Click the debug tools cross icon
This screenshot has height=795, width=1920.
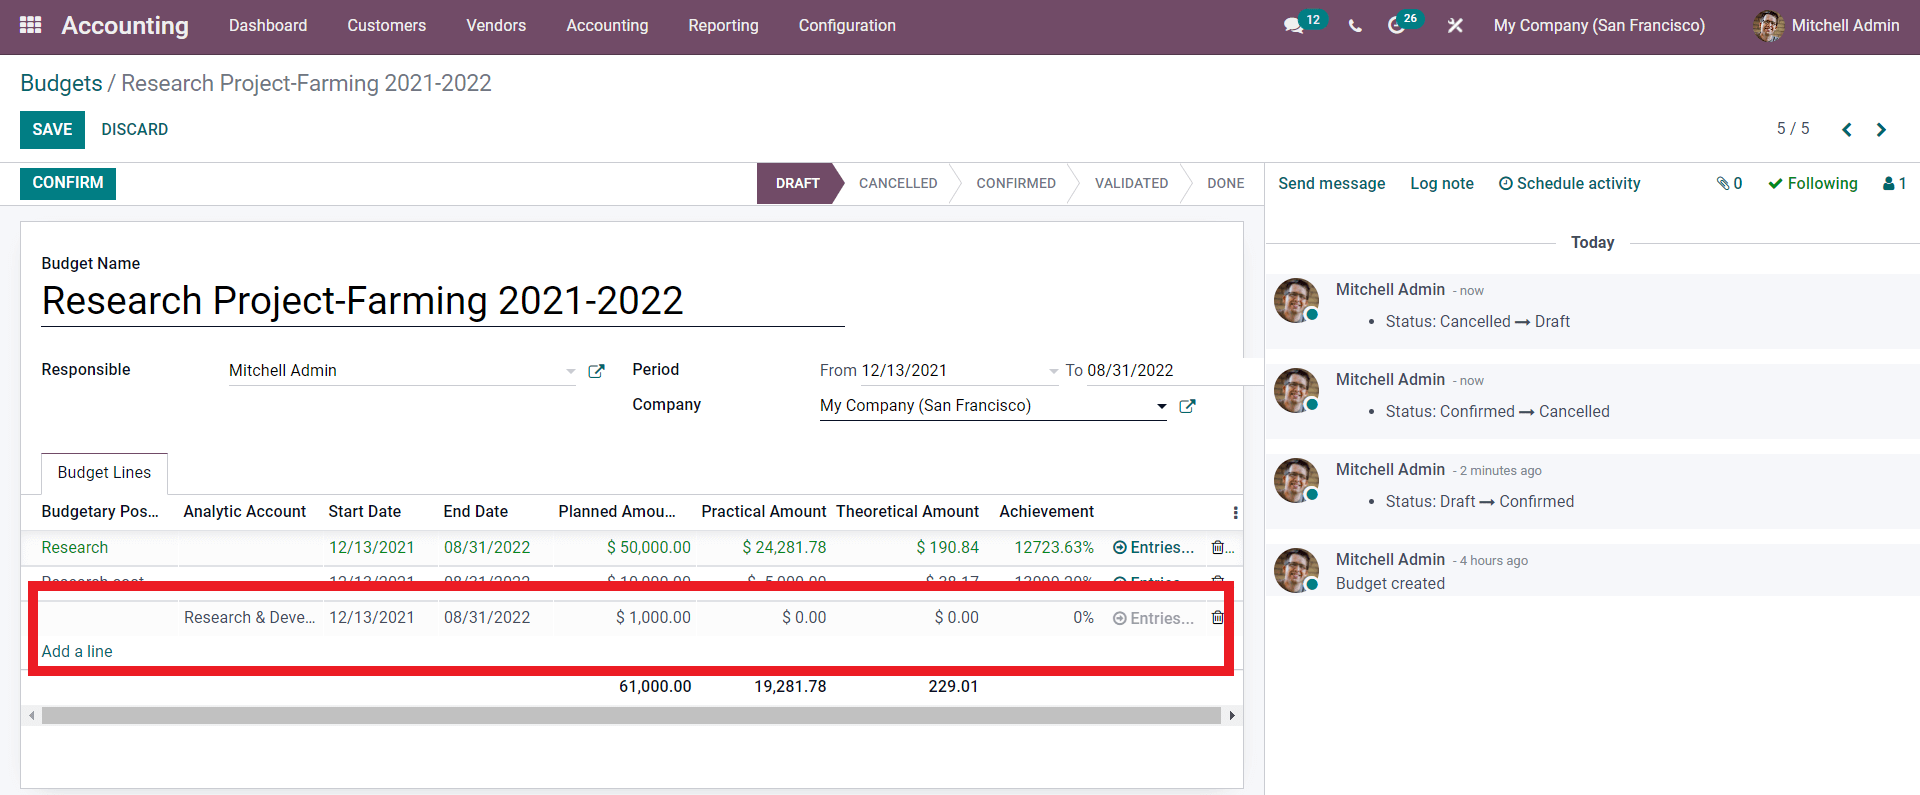(x=1455, y=26)
